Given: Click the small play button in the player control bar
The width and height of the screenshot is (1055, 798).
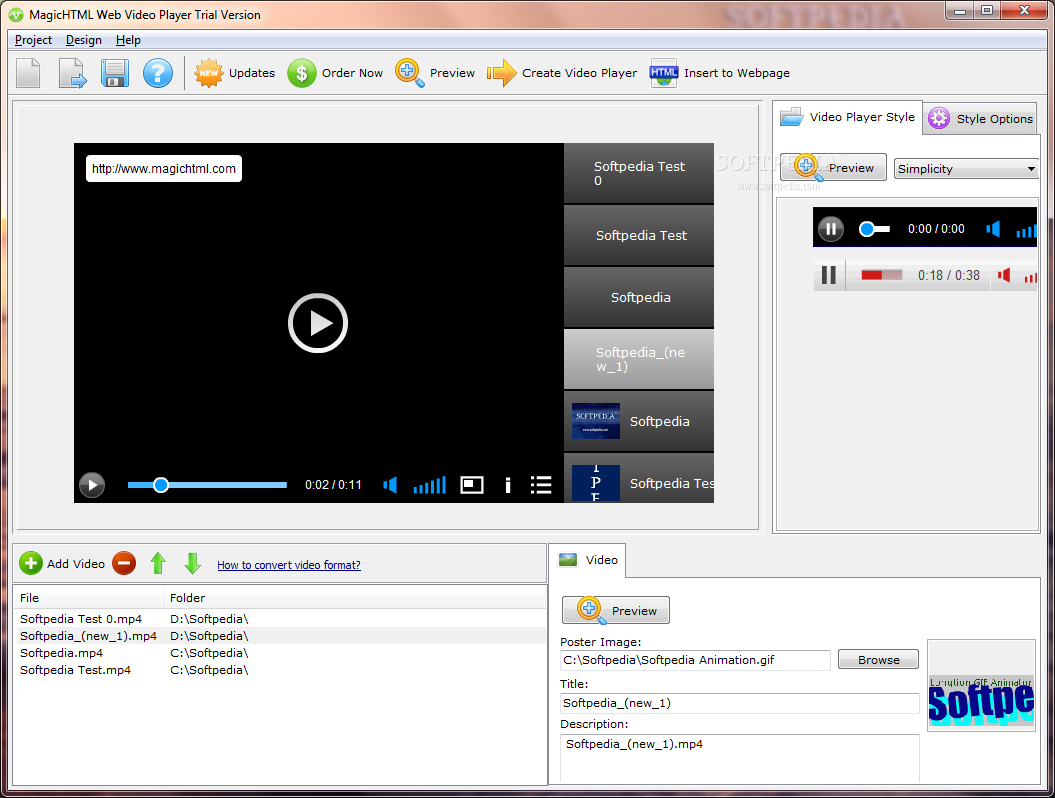Looking at the screenshot, I should pyautogui.click(x=92, y=484).
